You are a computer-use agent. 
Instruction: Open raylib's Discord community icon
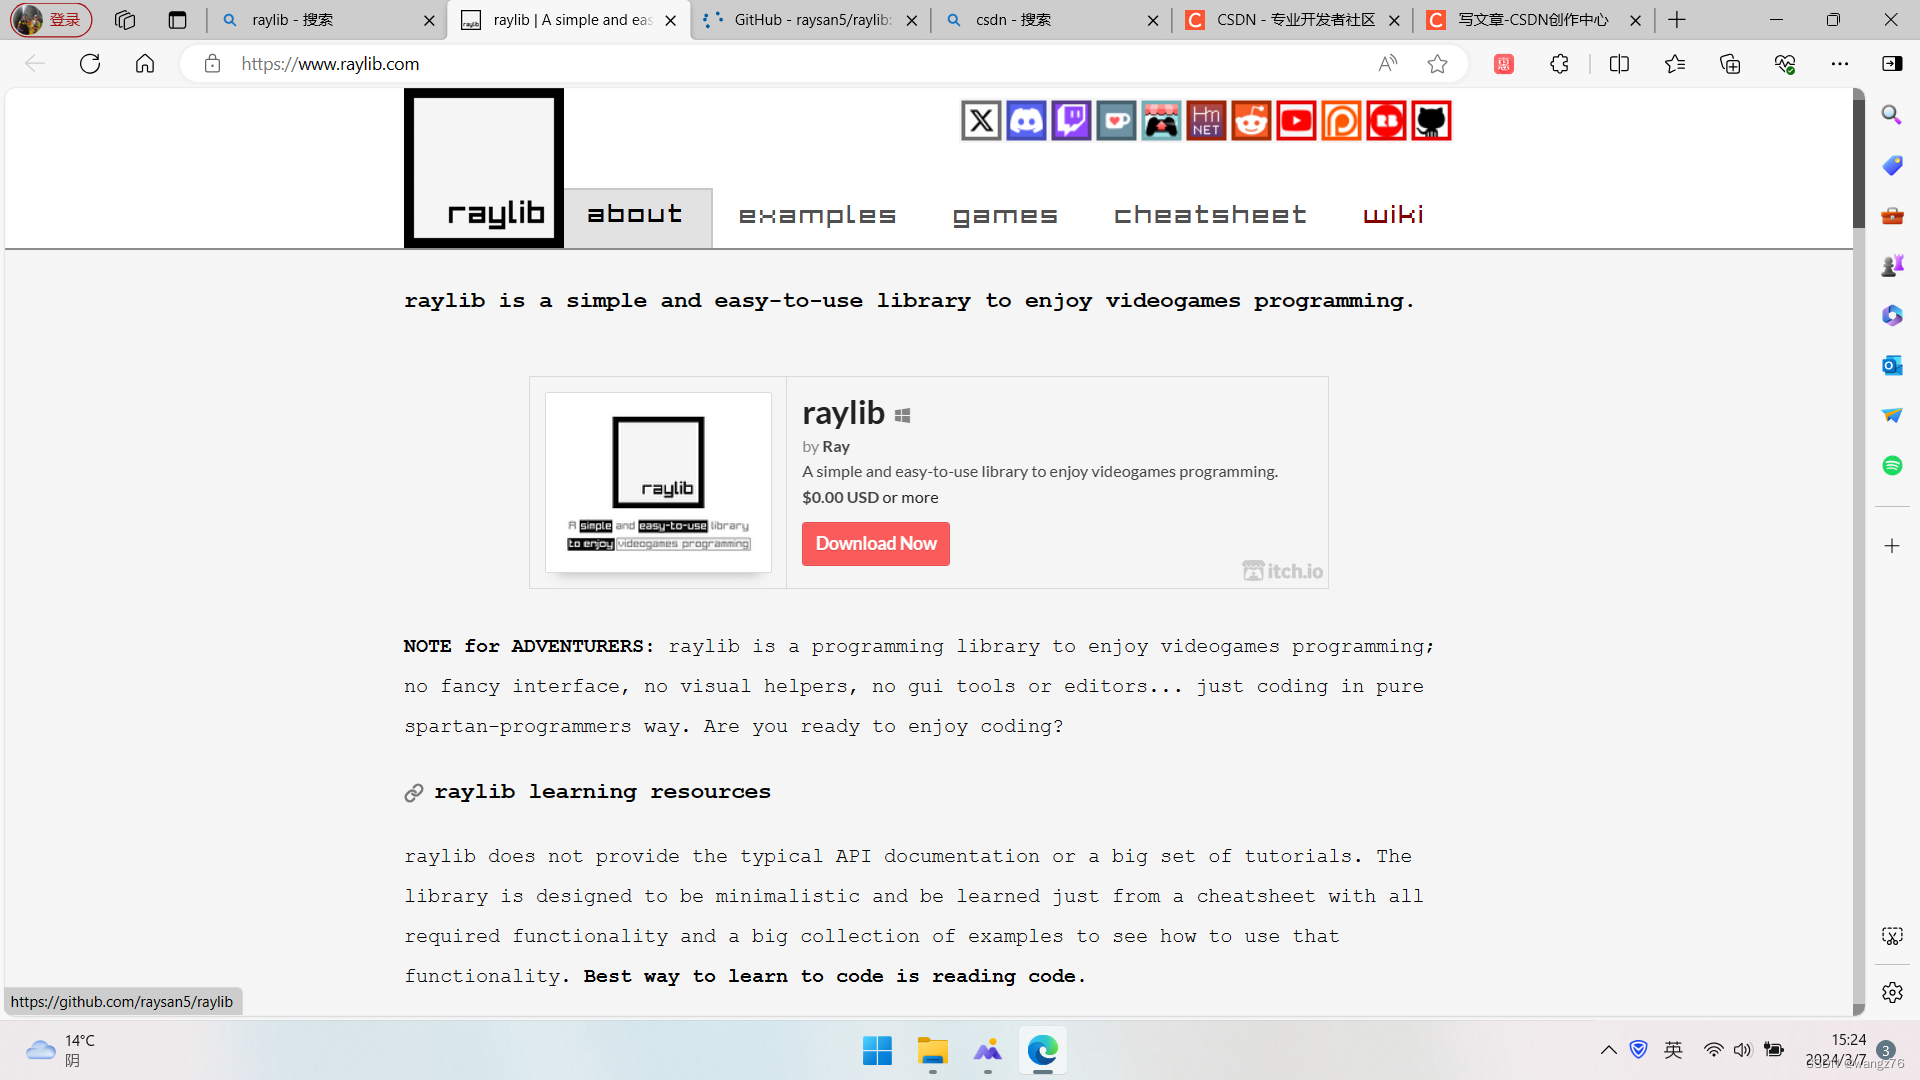(1026, 120)
